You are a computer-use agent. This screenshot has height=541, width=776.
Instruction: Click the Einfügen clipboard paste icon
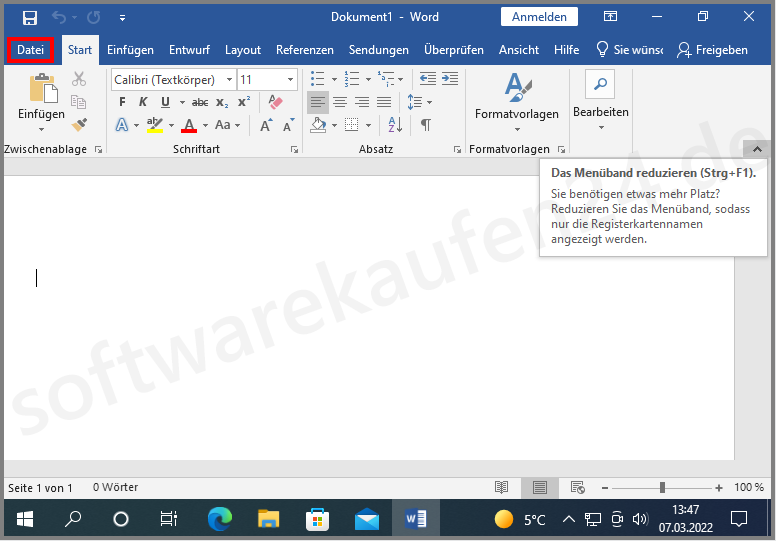(43, 89)
